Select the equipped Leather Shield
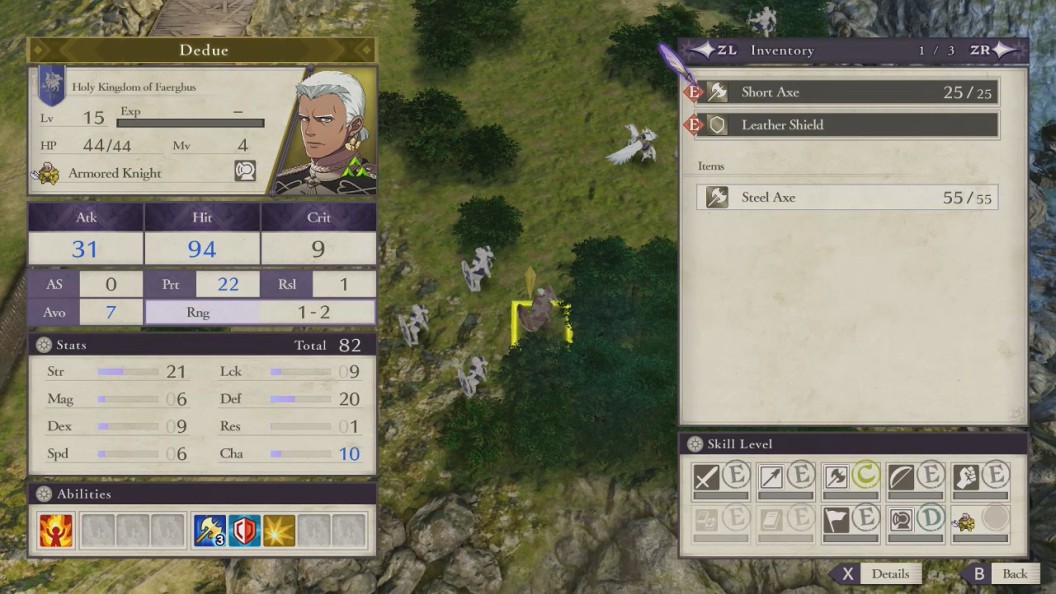Viewport: 1056px width, 594px height. click(x=847, y=125)
